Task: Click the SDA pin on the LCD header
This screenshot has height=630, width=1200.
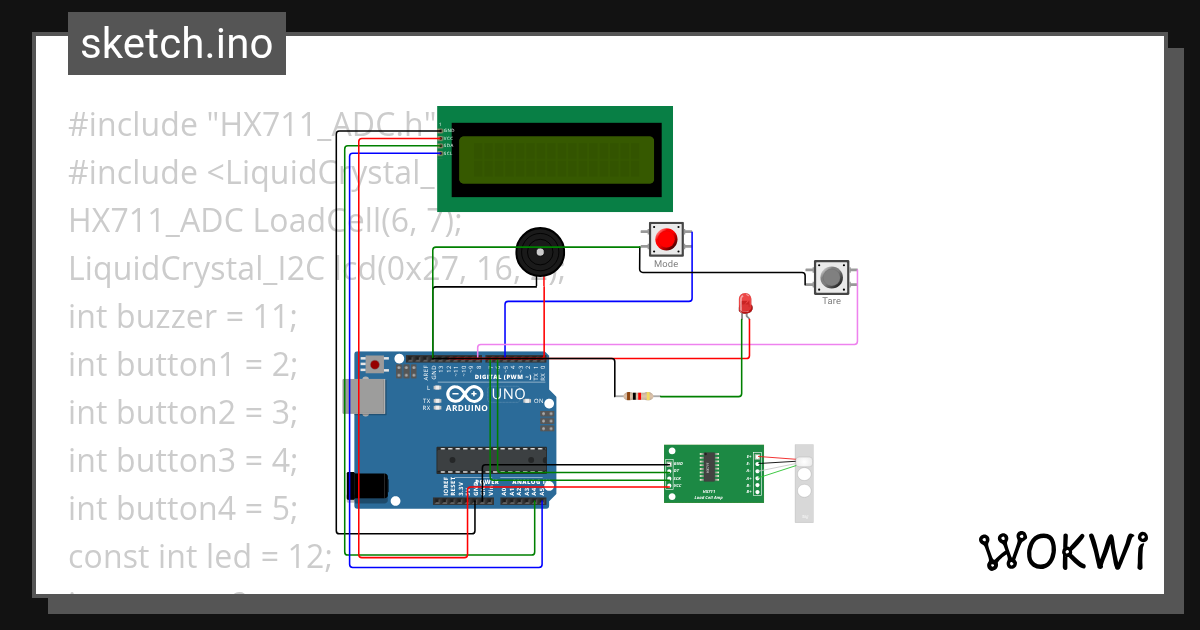Action: (440, 146)
